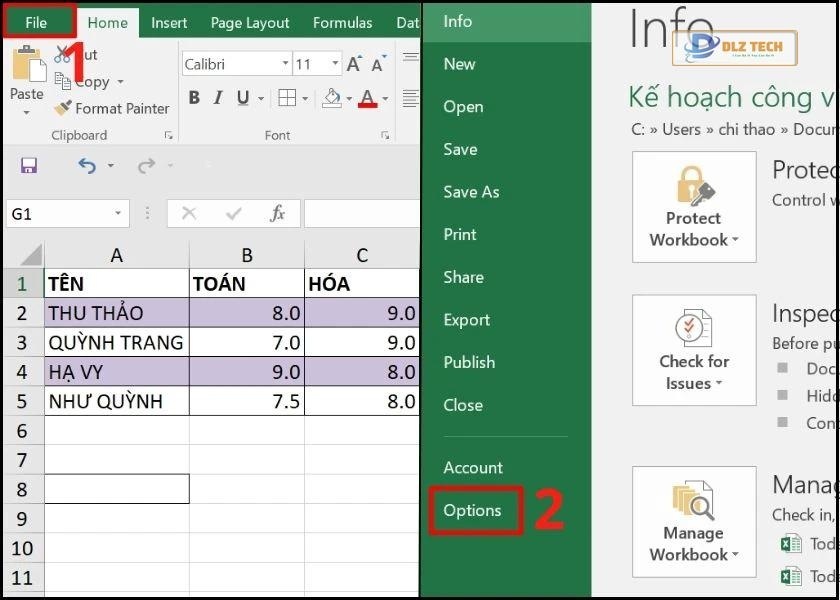Choose Save As from the sidebar
Viewport: 840px width, 600px height.
tap(471, 192)
